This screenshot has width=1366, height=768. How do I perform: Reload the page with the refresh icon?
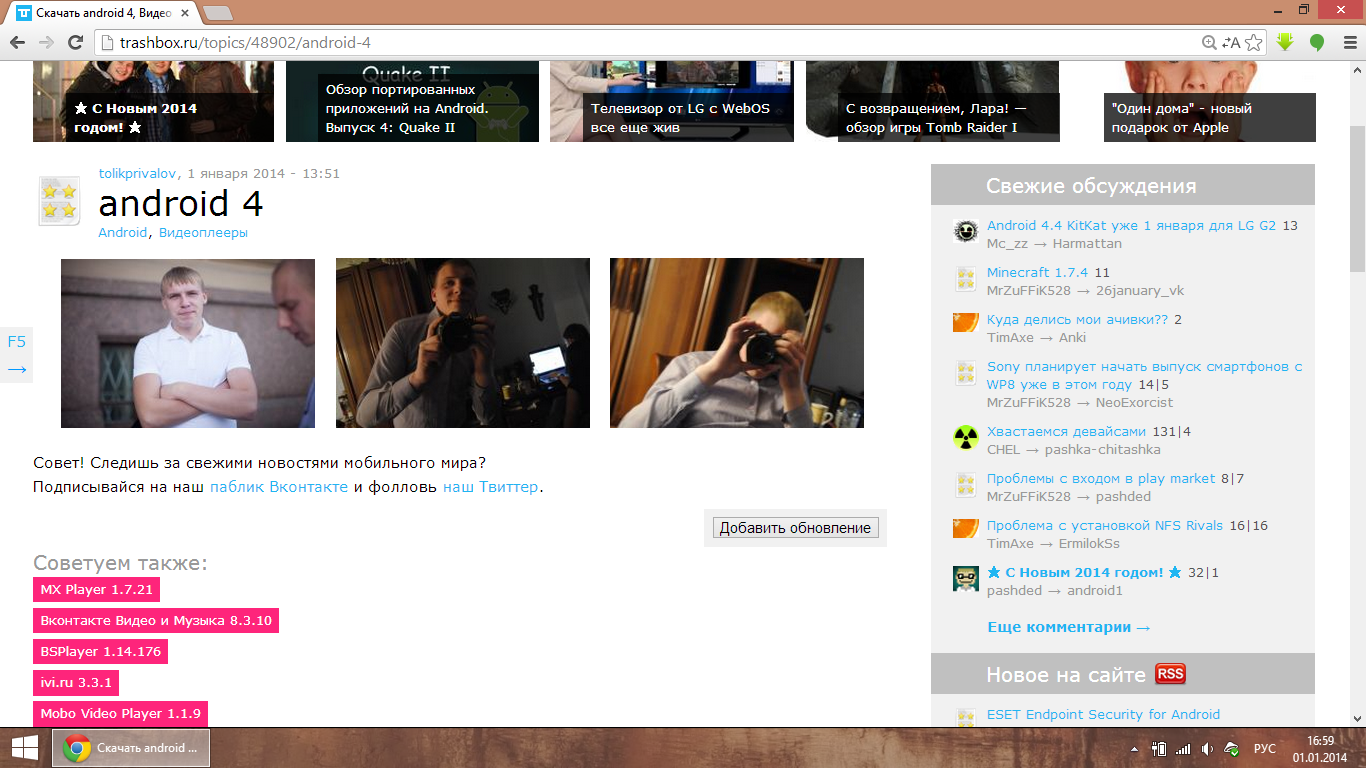(x=75, y=42)
